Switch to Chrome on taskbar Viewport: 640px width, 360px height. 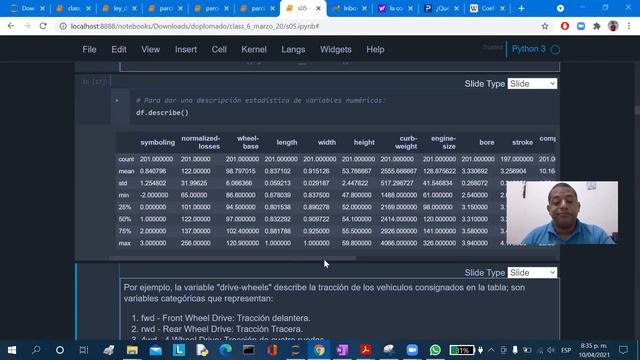tap(319, 350)
